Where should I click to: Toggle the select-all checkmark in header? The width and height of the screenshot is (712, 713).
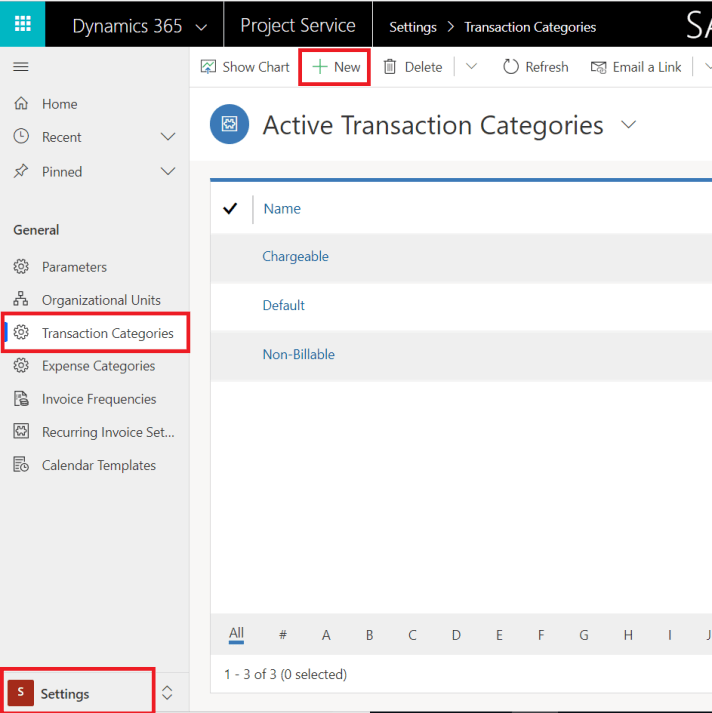click(231, 209)
